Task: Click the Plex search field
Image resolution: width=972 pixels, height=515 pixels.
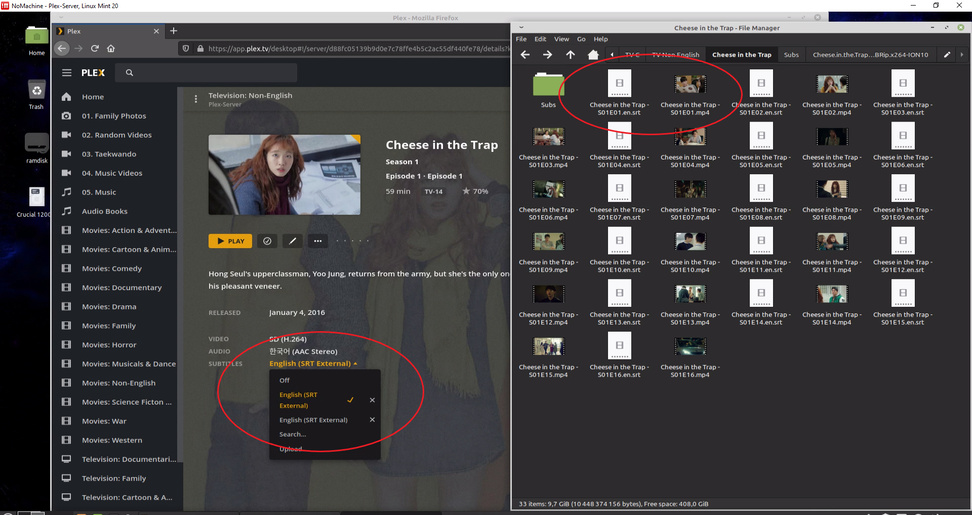Action: (206, 73)
